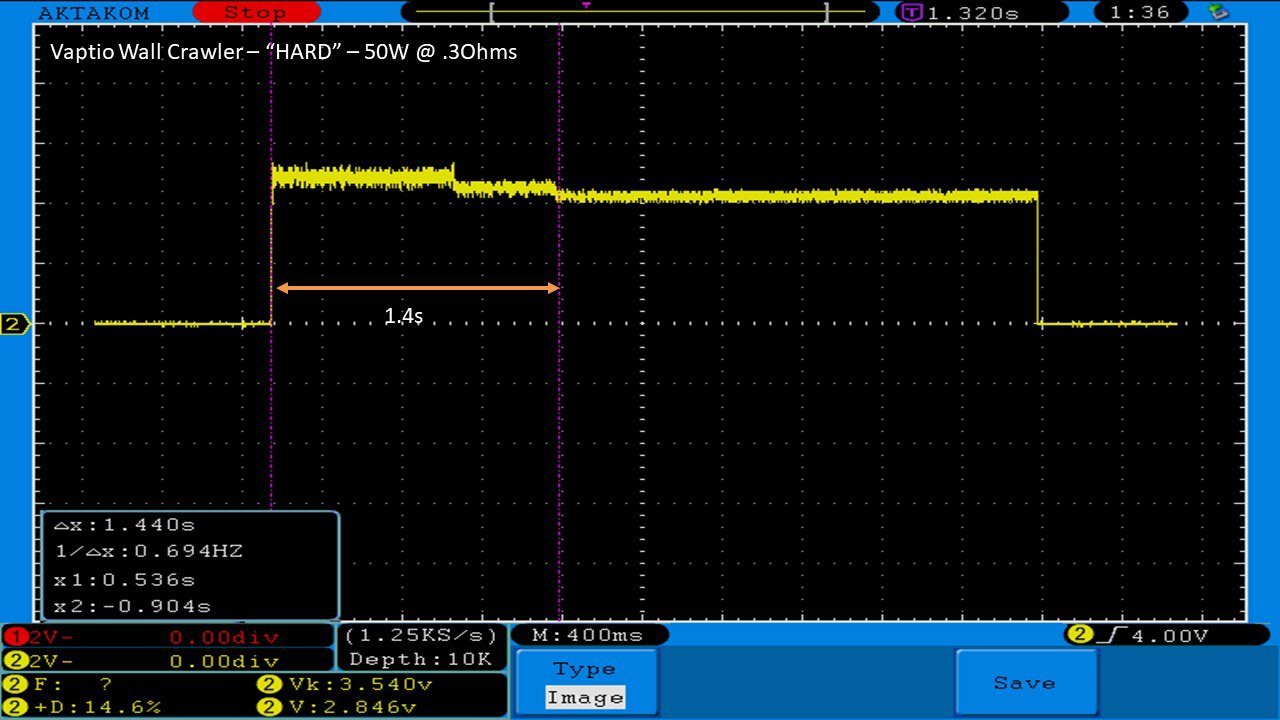The width and height of the screenshot is (1280, 720).
Task: Click the orange 1.4s annotation arrow
Action: 417,288
